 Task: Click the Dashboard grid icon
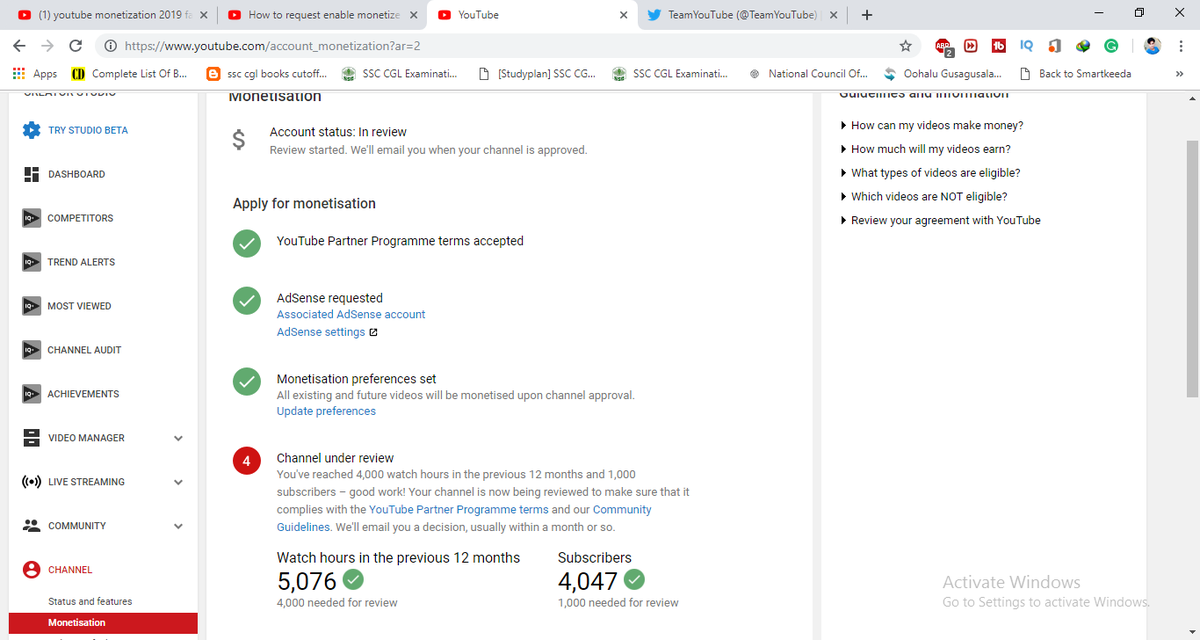point(31,174)
